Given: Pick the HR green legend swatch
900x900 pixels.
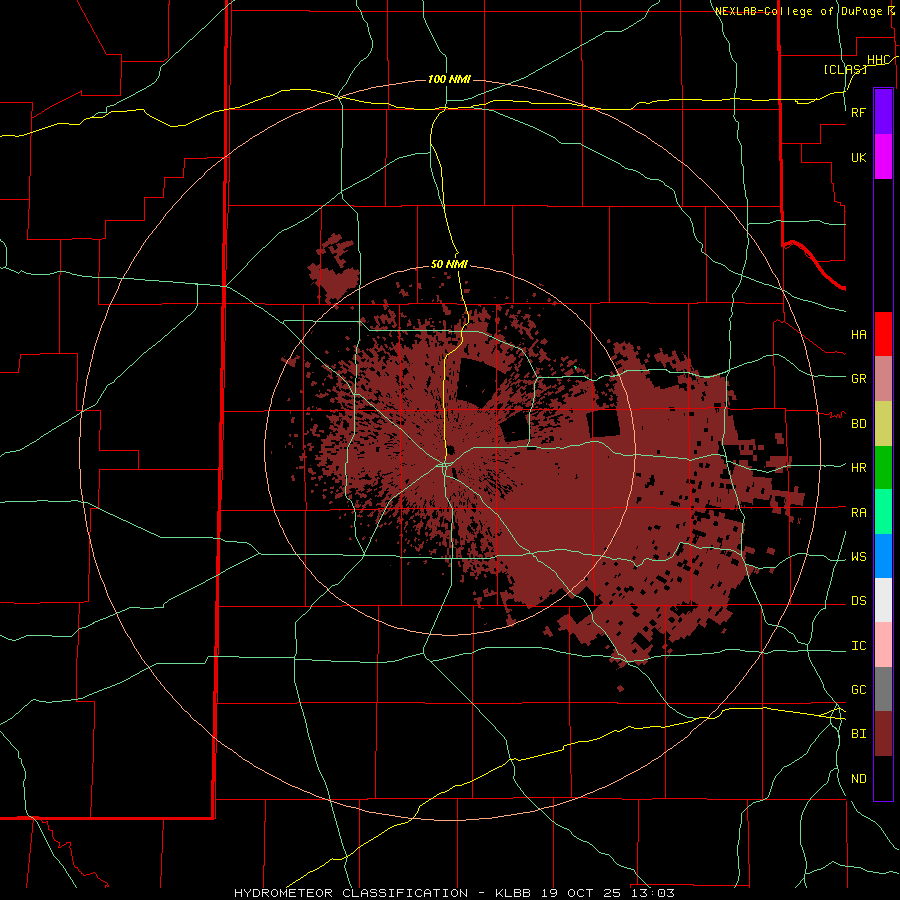Looking at the screenshot, I should click(883, 468).
